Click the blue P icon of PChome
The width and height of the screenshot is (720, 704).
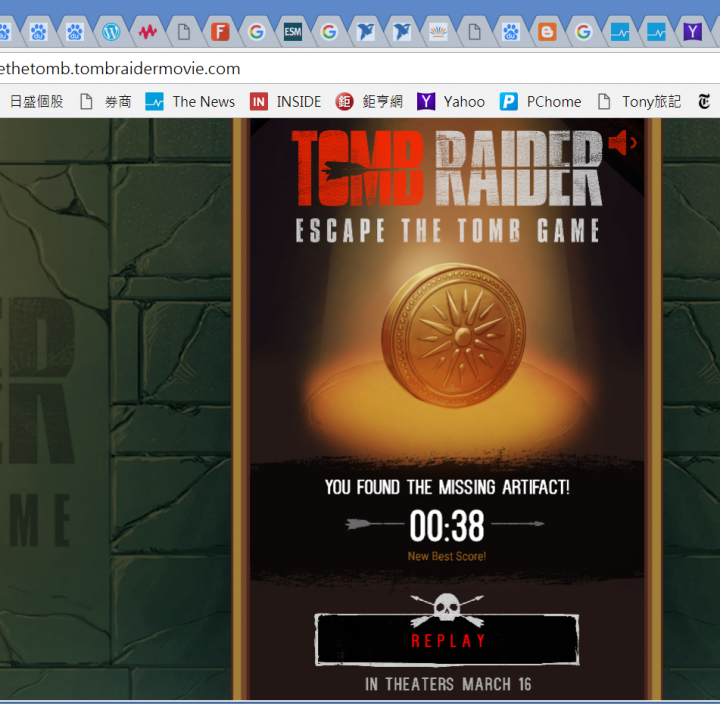(509, 101)
